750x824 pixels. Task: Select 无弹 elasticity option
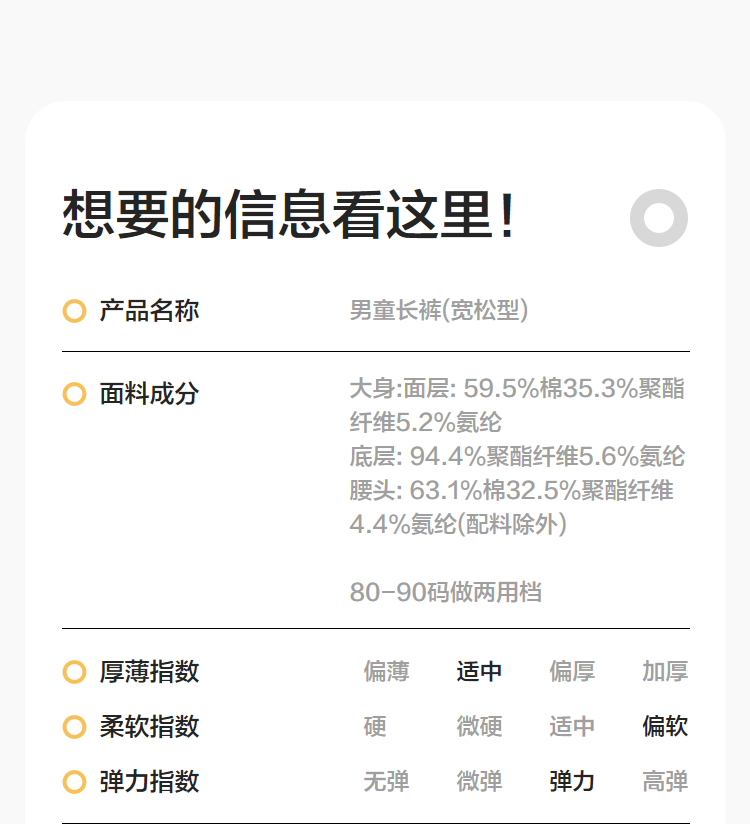coord(386,782)
